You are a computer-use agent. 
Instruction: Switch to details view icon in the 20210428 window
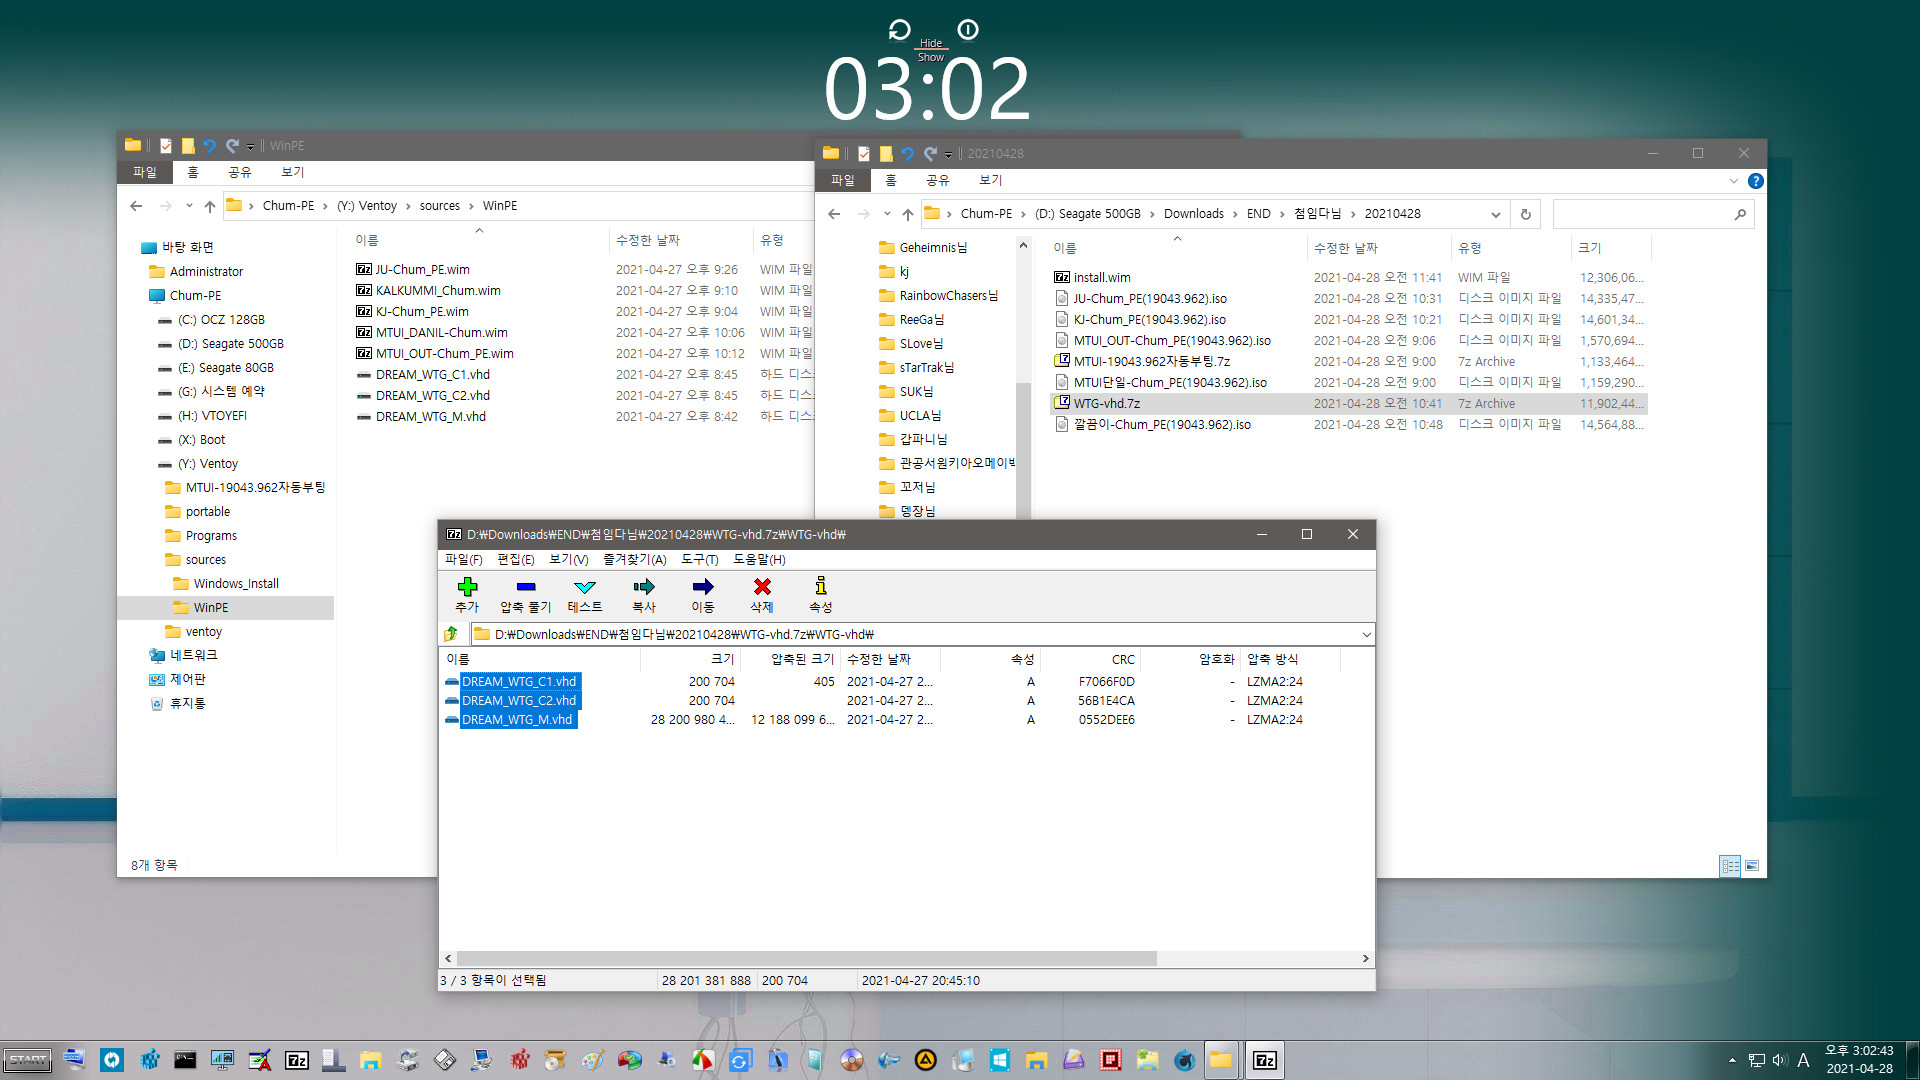point(1730,866)
